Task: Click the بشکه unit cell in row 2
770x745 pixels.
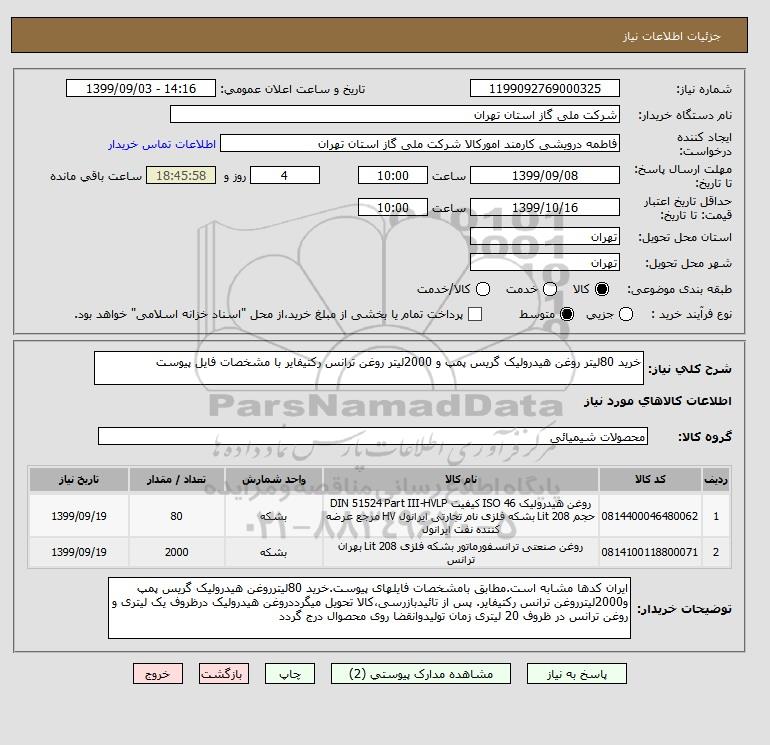Action: click(x=274, y=552)
